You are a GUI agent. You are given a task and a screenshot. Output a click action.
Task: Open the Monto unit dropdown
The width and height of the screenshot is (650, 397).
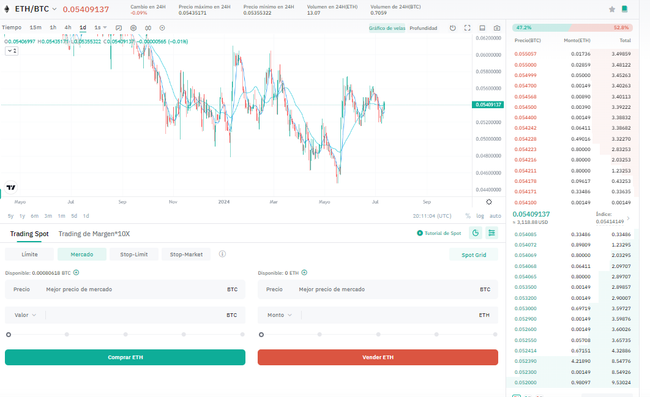pyautogui.click(x=279, y=315)
